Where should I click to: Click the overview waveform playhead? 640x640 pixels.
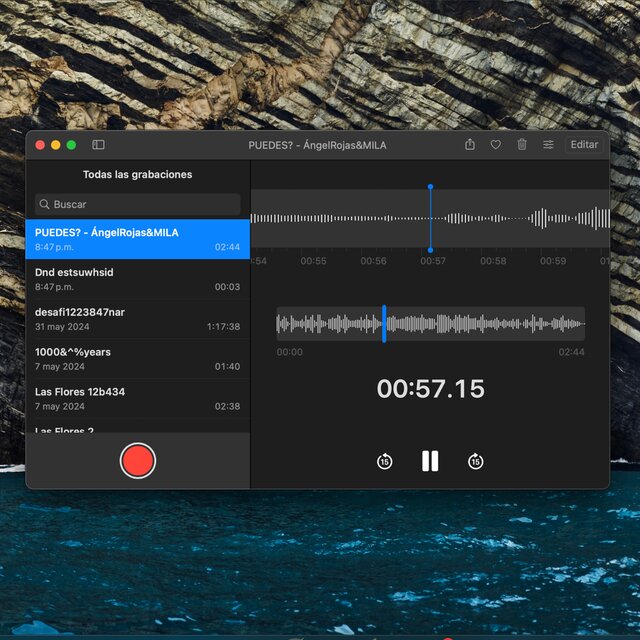click(384, 324)
